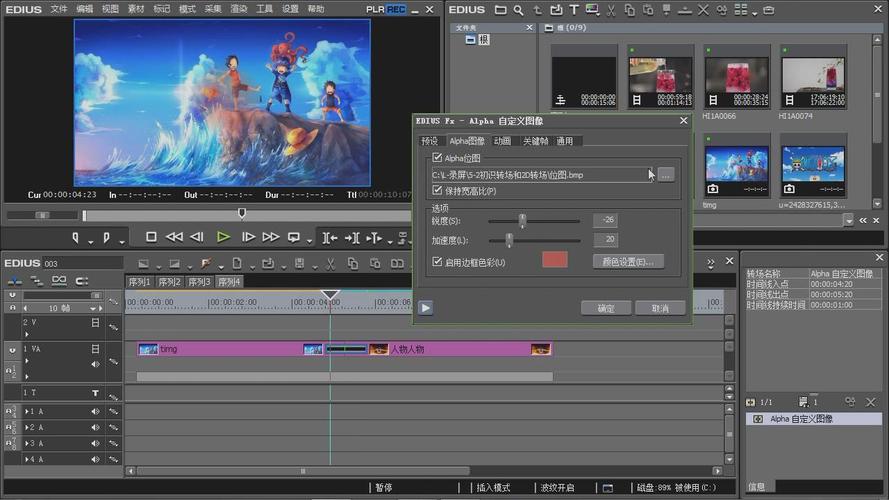Click the 加速度(L) slider handle
The width and height of the screenshot is (889, 500).
coord(509,240)
